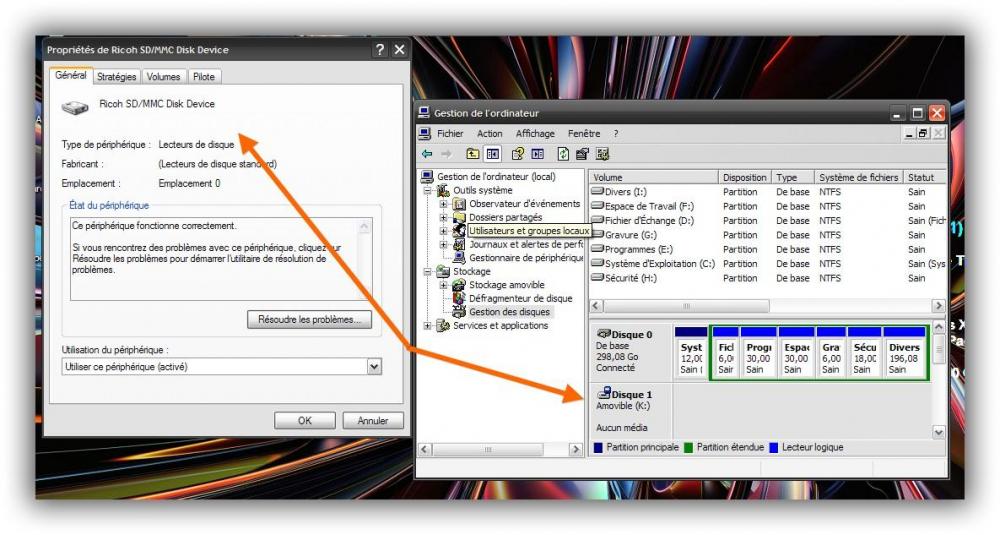Open the Affichage menu
Viewport: 1000px width, 535px height.
tap(535, 134)
